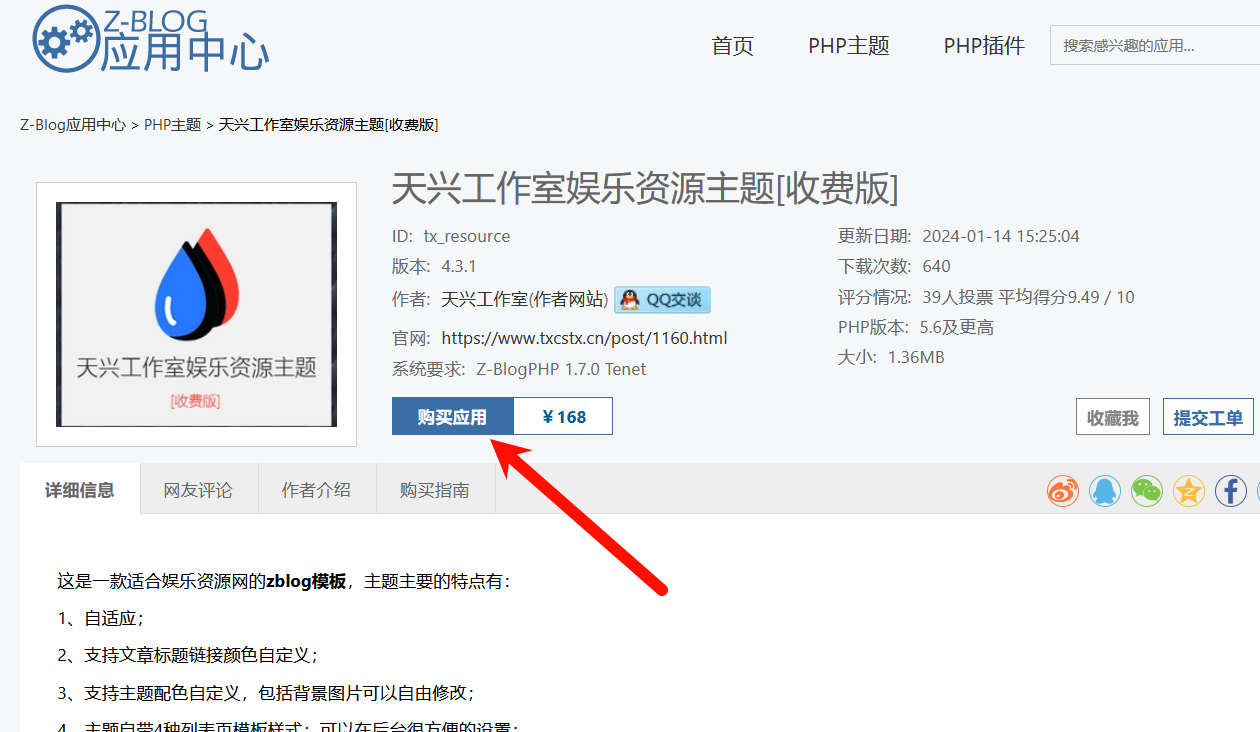Share the page to Facebook

click(x=1230, y=490)
